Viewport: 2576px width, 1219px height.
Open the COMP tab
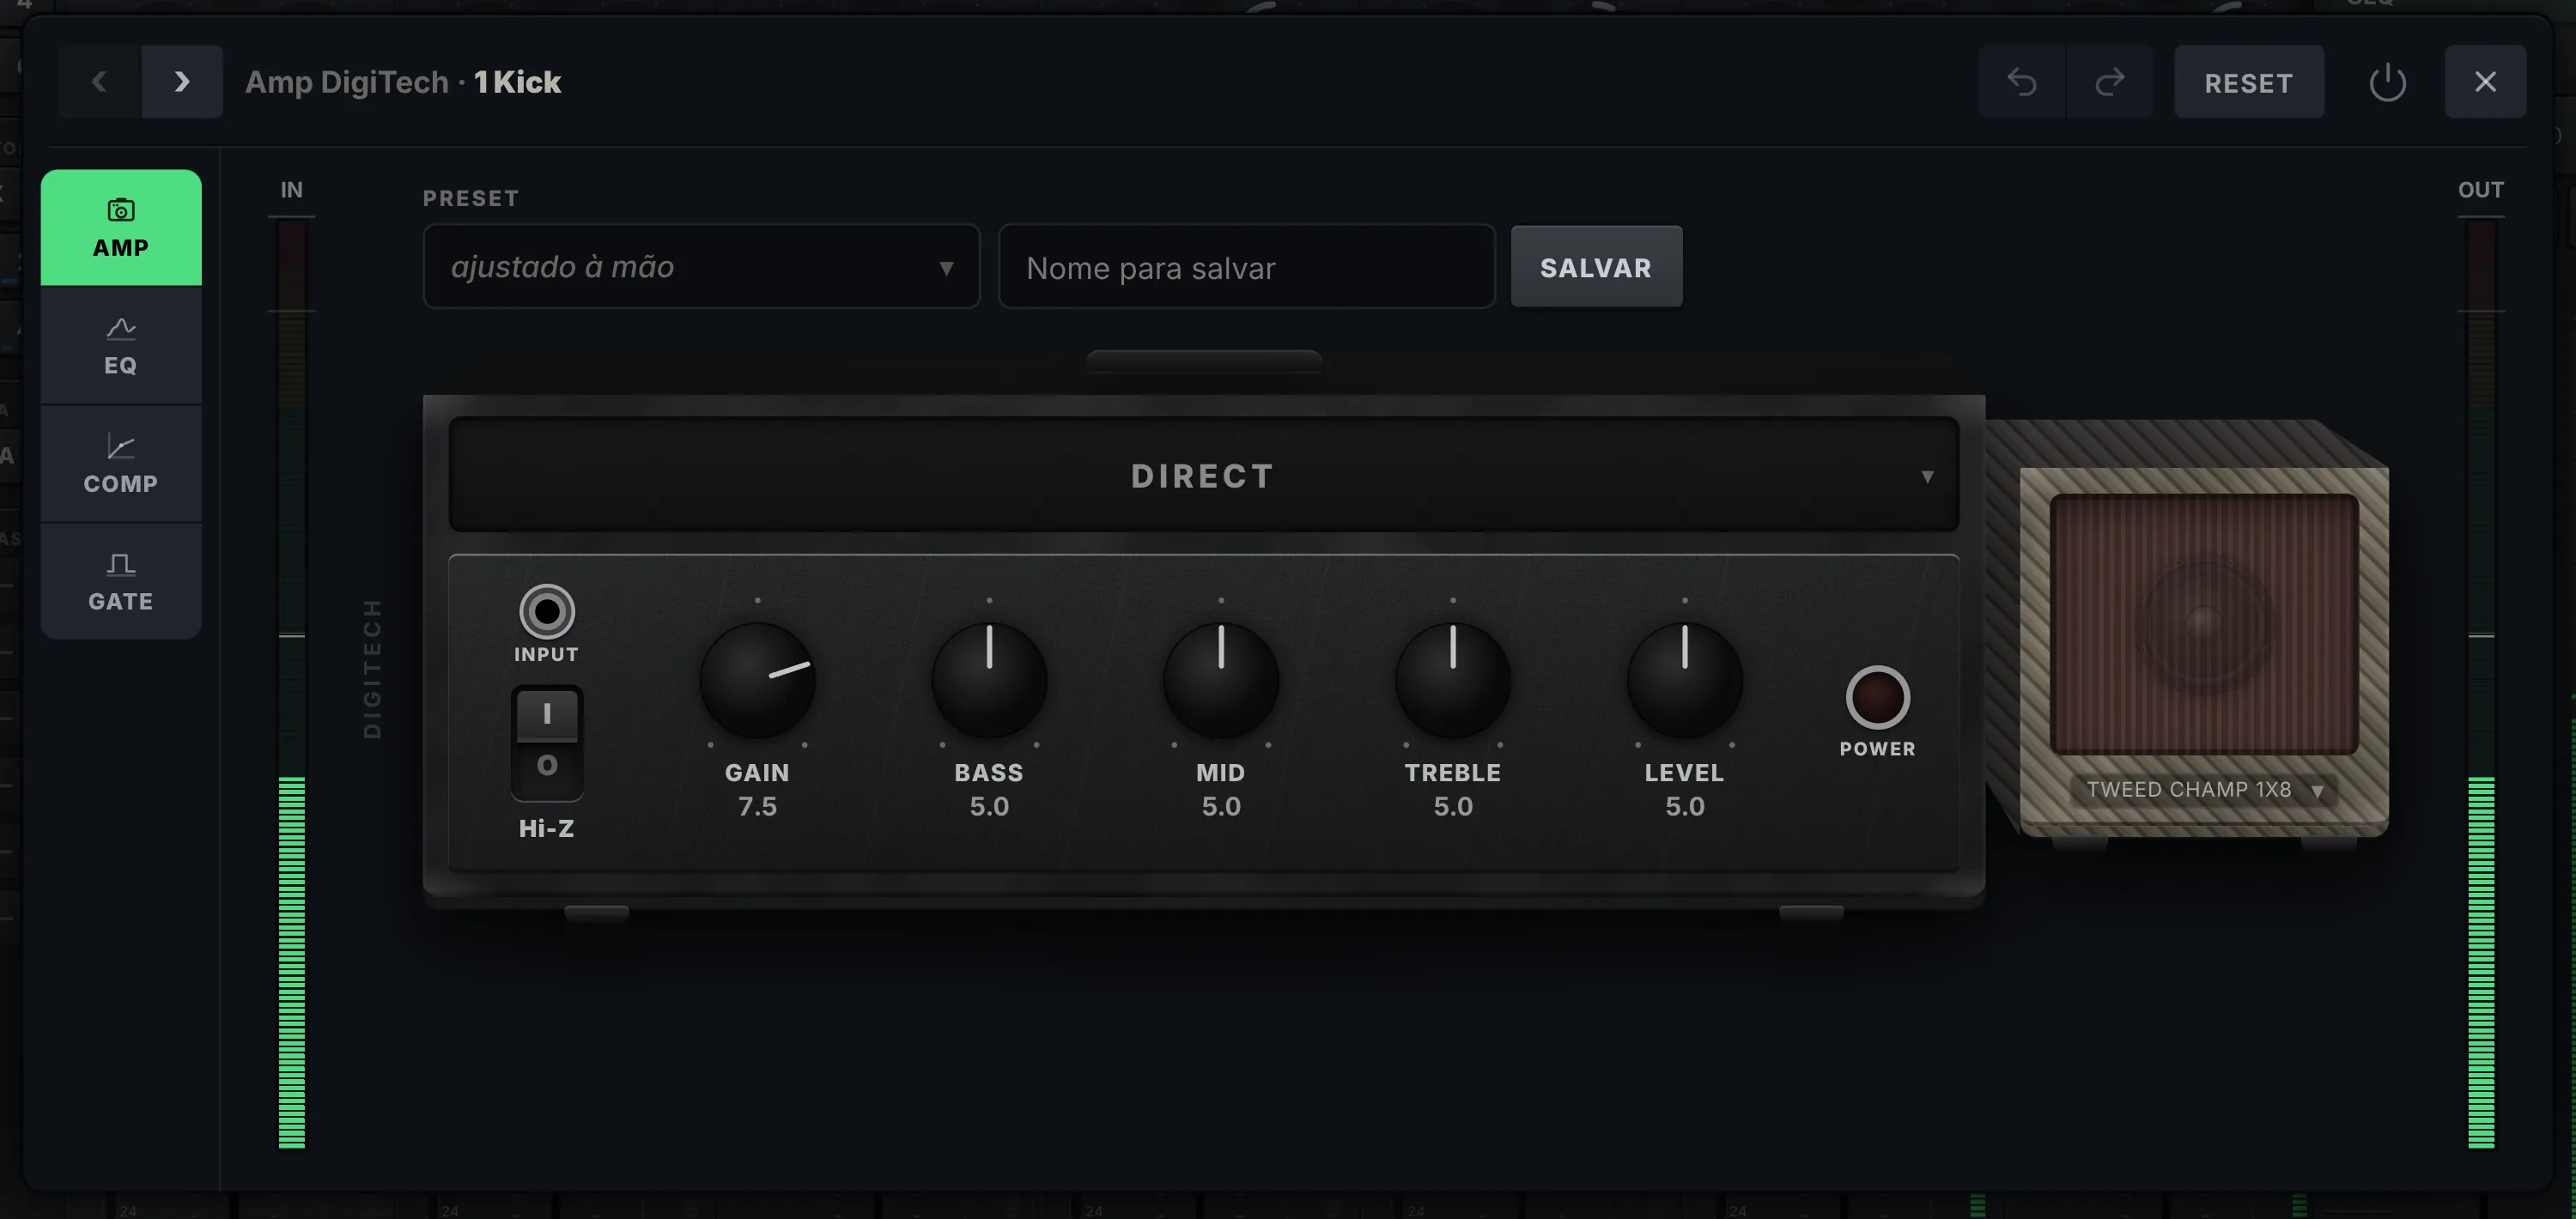121,464
